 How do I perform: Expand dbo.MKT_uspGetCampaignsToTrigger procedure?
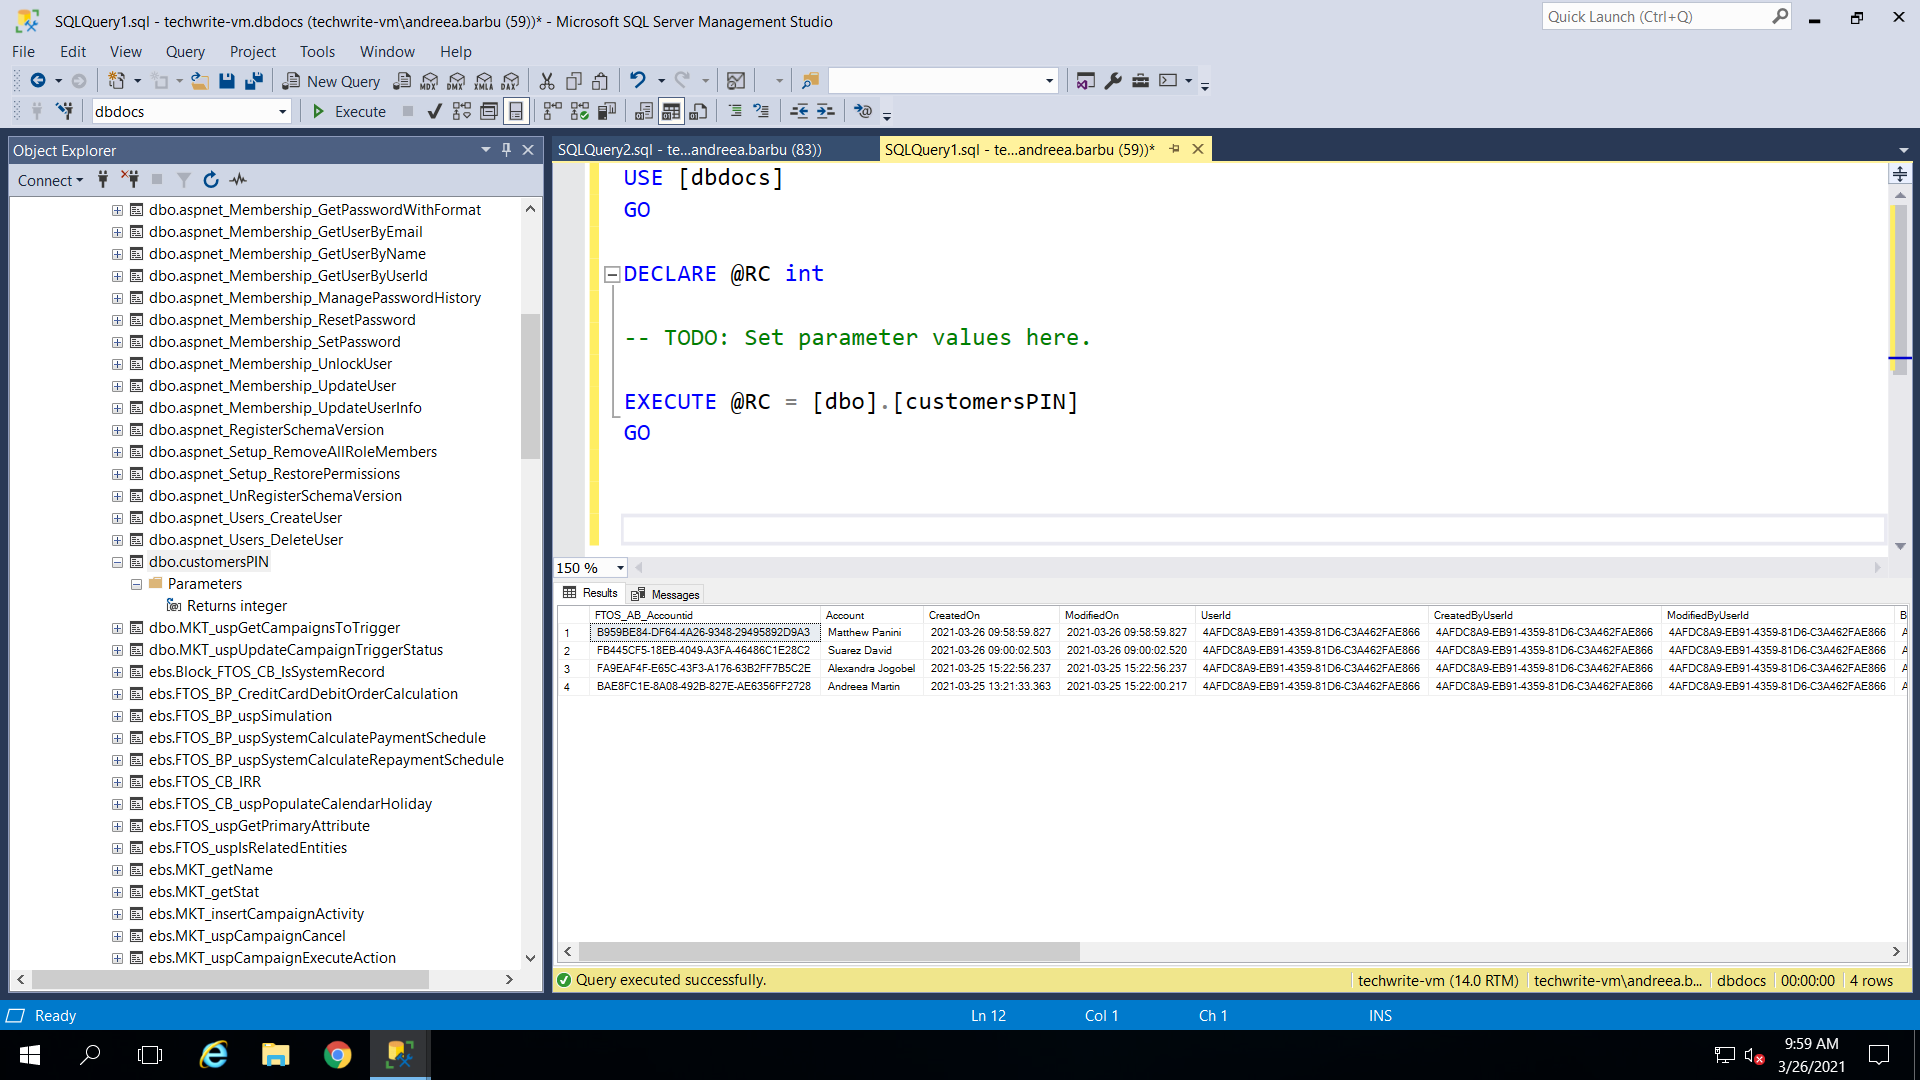[117, 628]
